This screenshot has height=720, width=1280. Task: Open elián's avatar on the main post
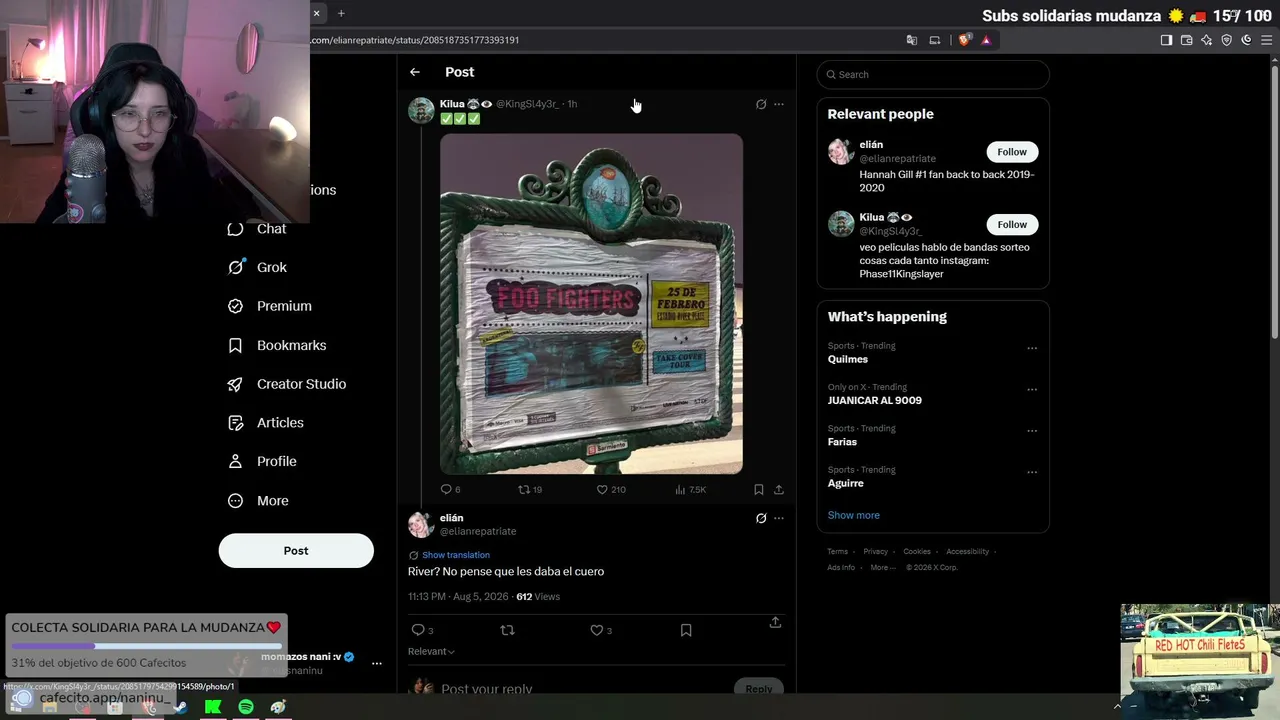[x=421, y=525]
